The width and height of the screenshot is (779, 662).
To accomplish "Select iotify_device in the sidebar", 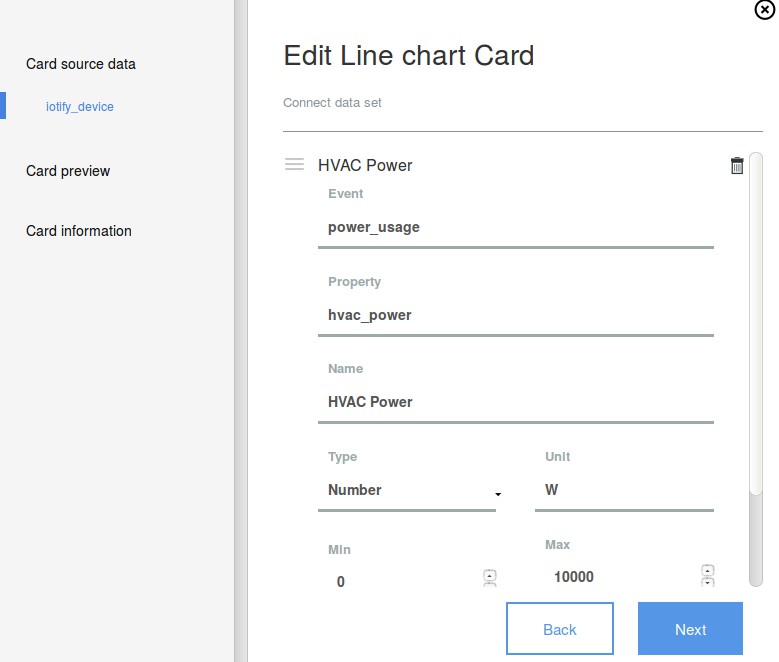I will tap(80, 106).
